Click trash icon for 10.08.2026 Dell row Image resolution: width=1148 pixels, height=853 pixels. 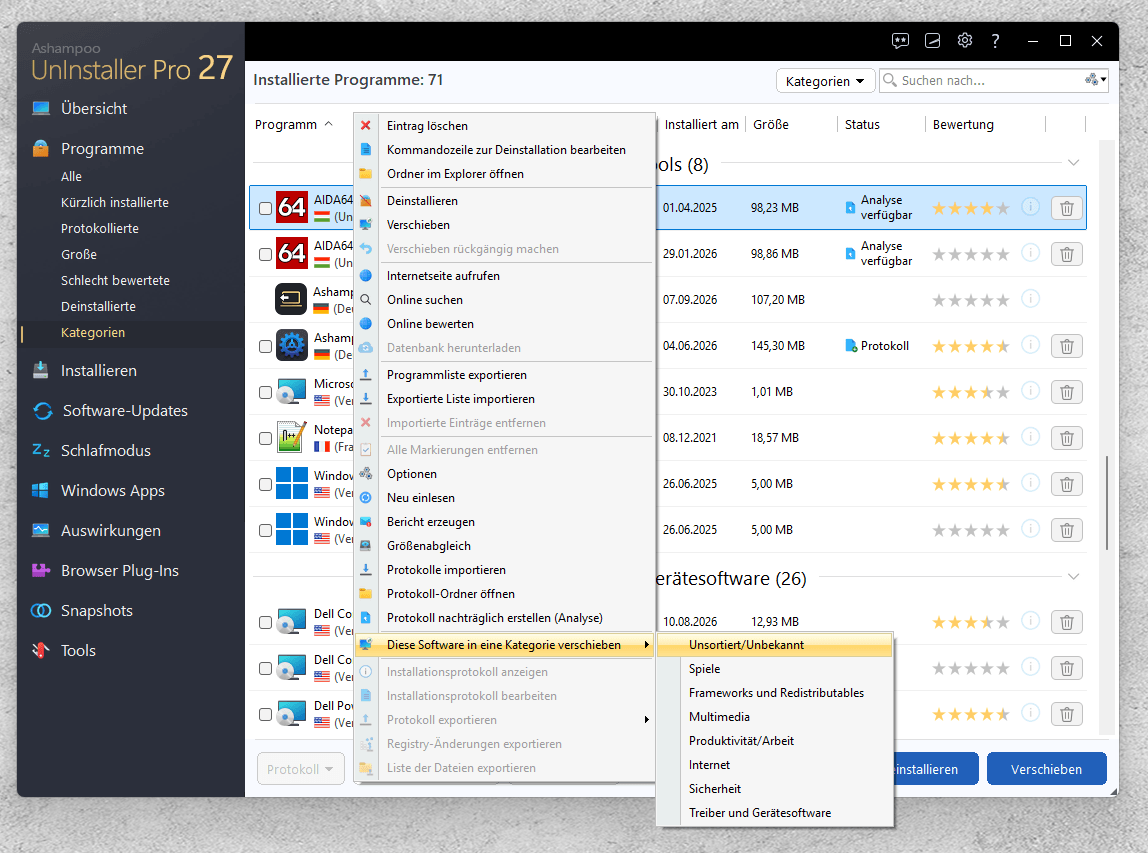point(1067,622)
